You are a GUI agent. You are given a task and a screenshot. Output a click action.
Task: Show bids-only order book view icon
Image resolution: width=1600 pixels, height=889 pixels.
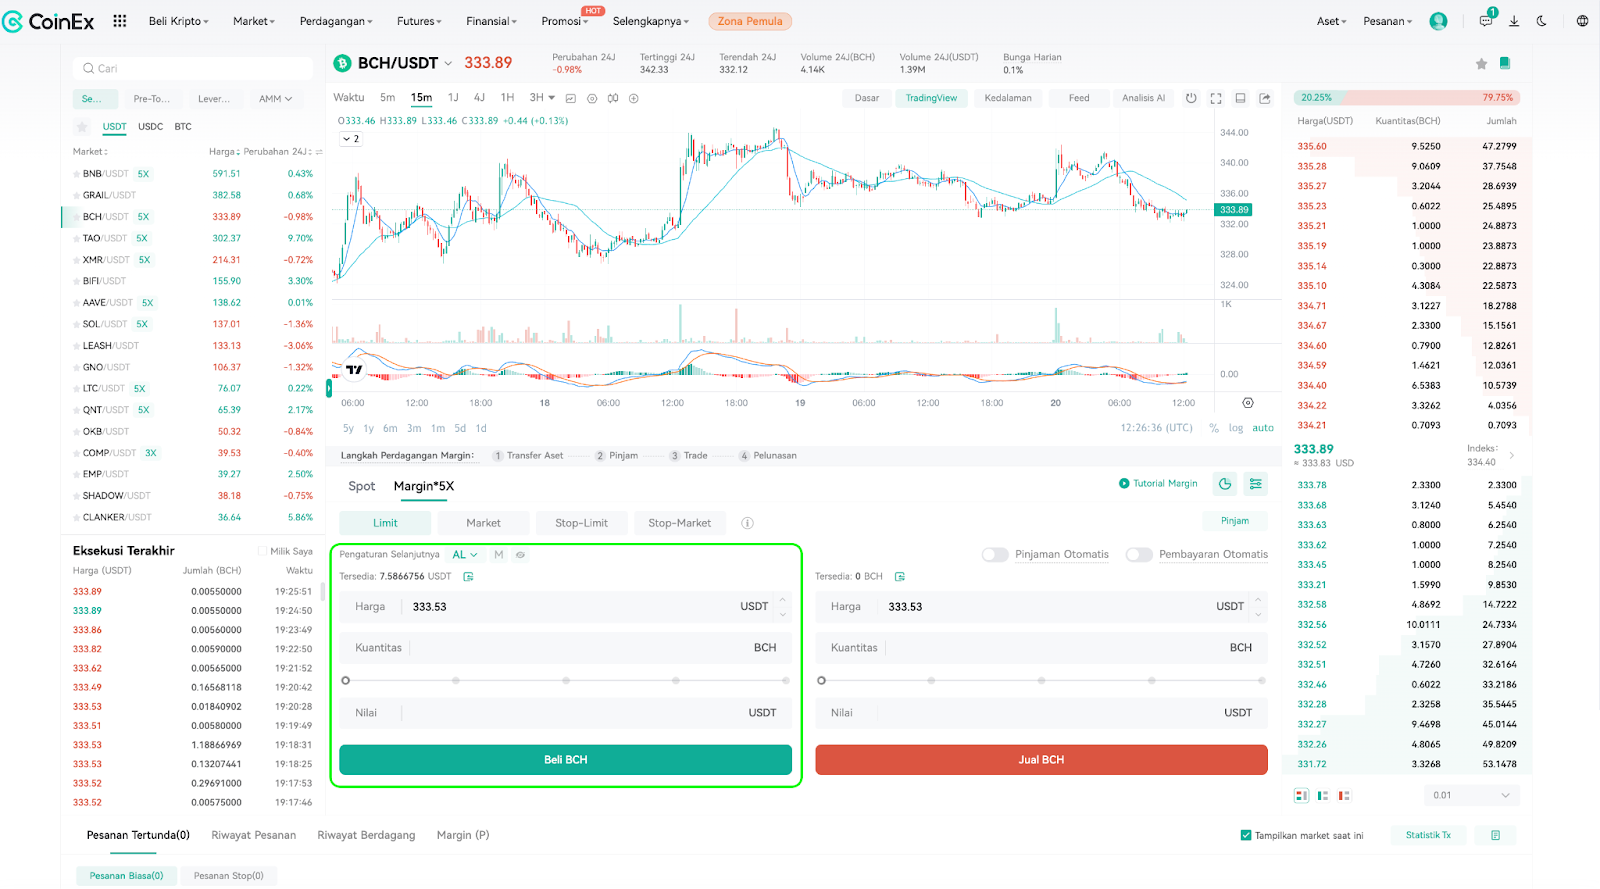(1323, 796)
